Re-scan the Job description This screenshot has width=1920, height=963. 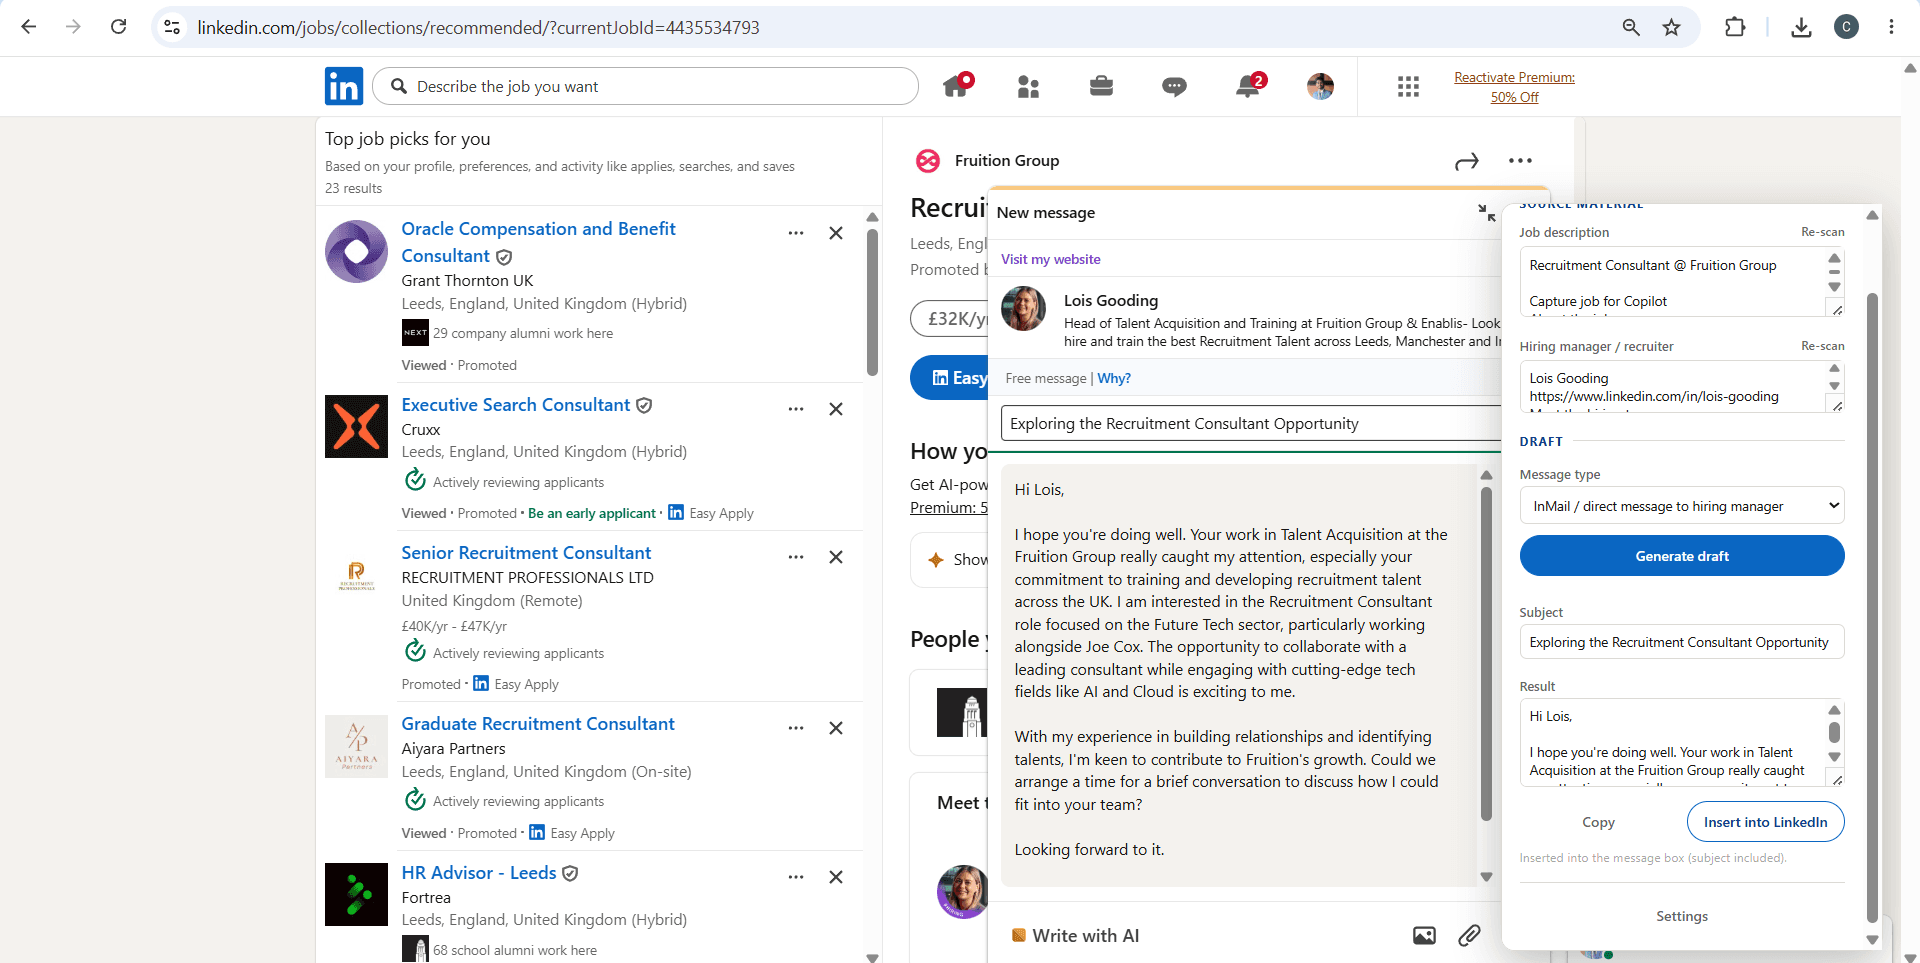tap(1822, 232)
